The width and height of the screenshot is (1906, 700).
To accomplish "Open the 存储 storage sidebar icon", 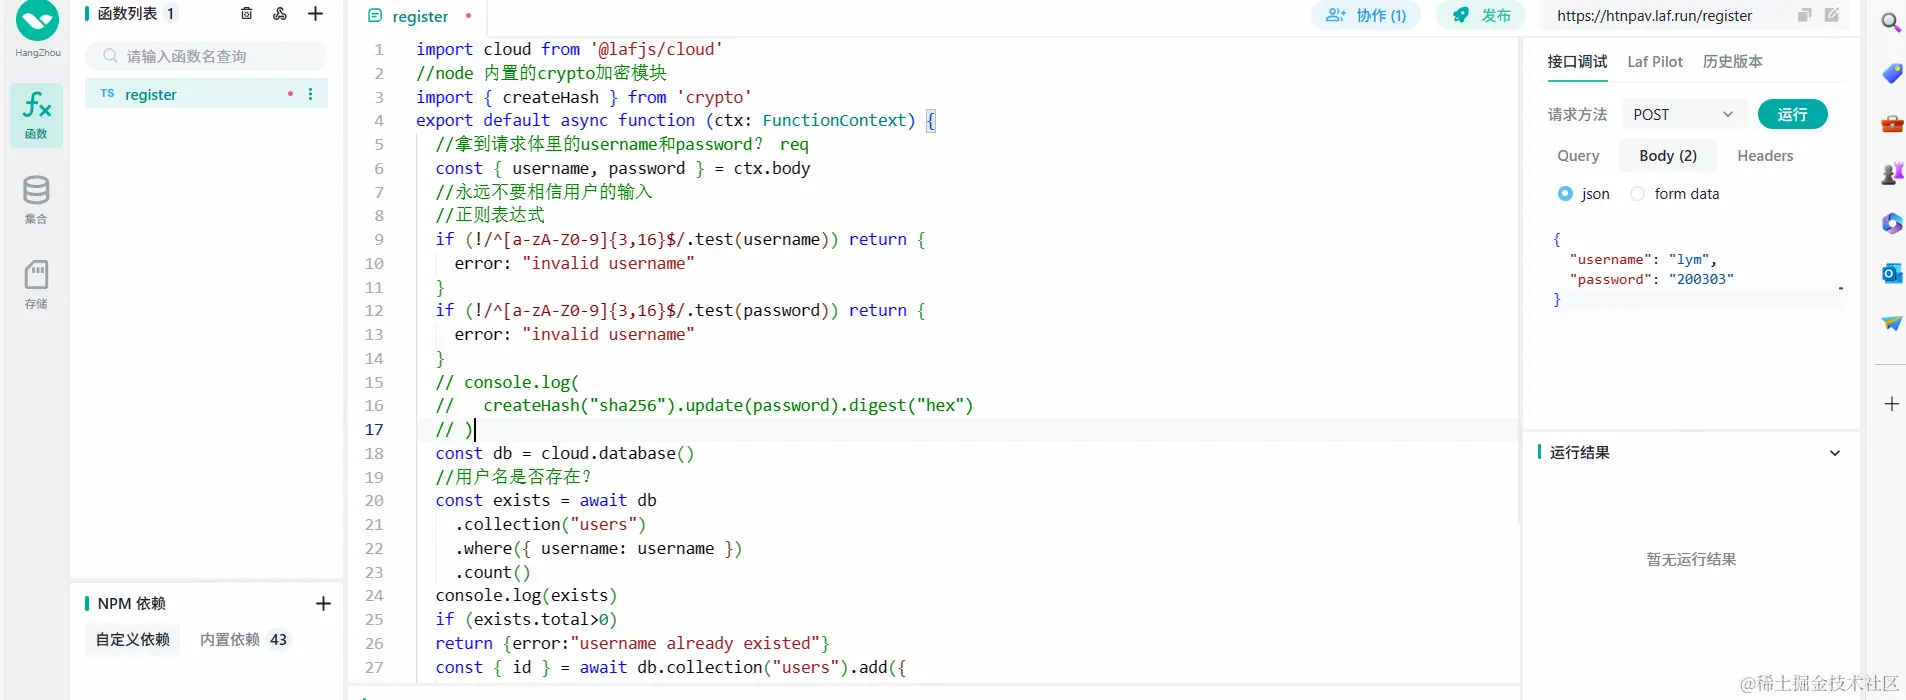I will [36, 285].
